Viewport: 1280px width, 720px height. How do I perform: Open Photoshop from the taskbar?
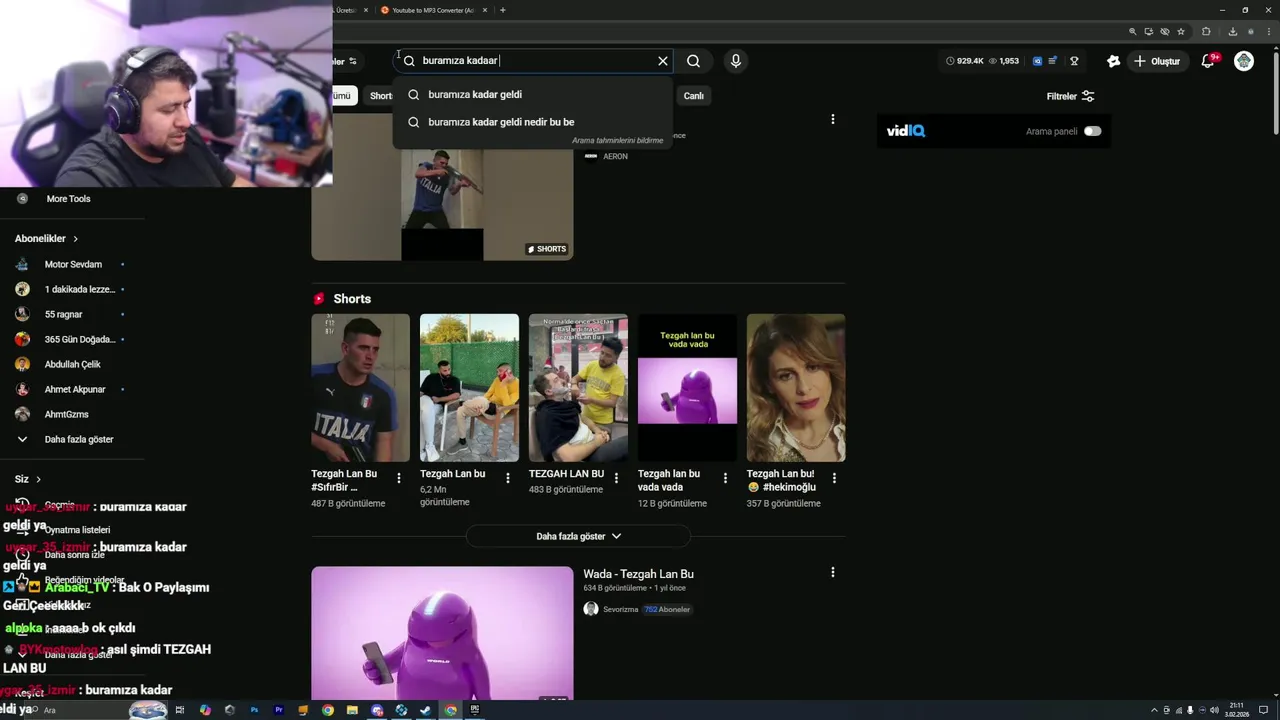pos(254,710)
